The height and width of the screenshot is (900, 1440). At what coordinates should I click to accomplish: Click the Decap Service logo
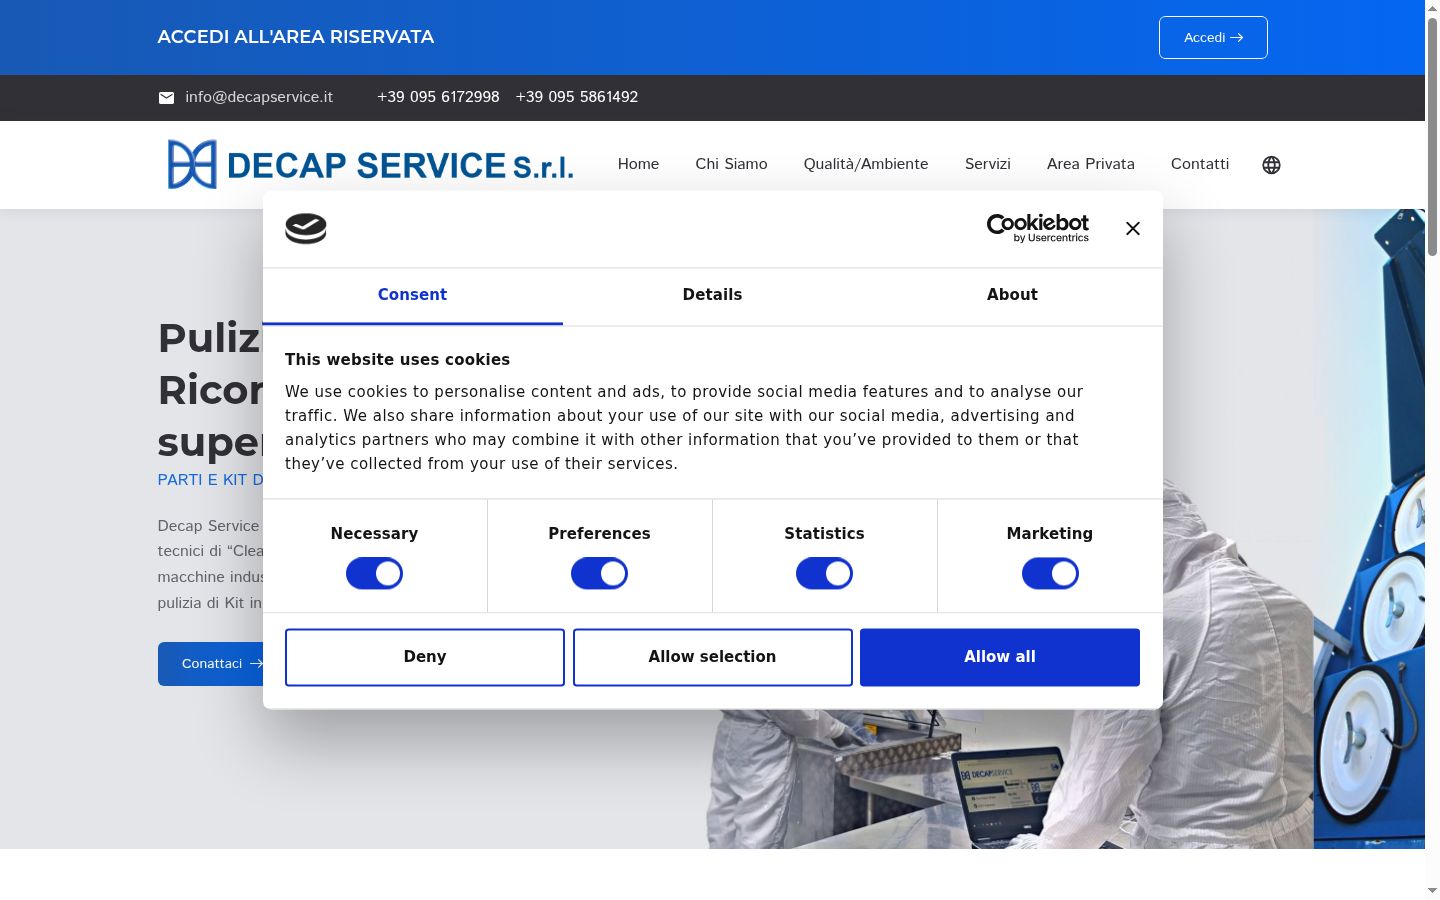370,164
